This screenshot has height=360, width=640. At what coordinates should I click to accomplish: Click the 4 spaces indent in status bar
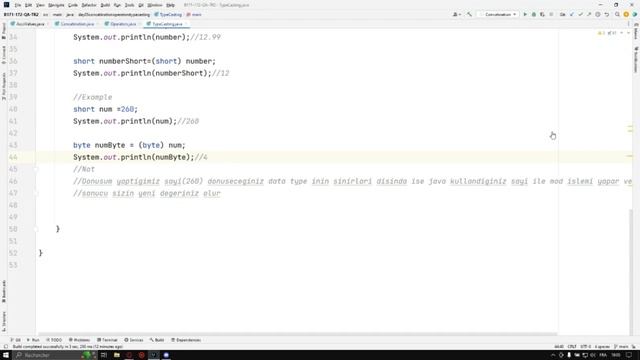click(602, 347)
